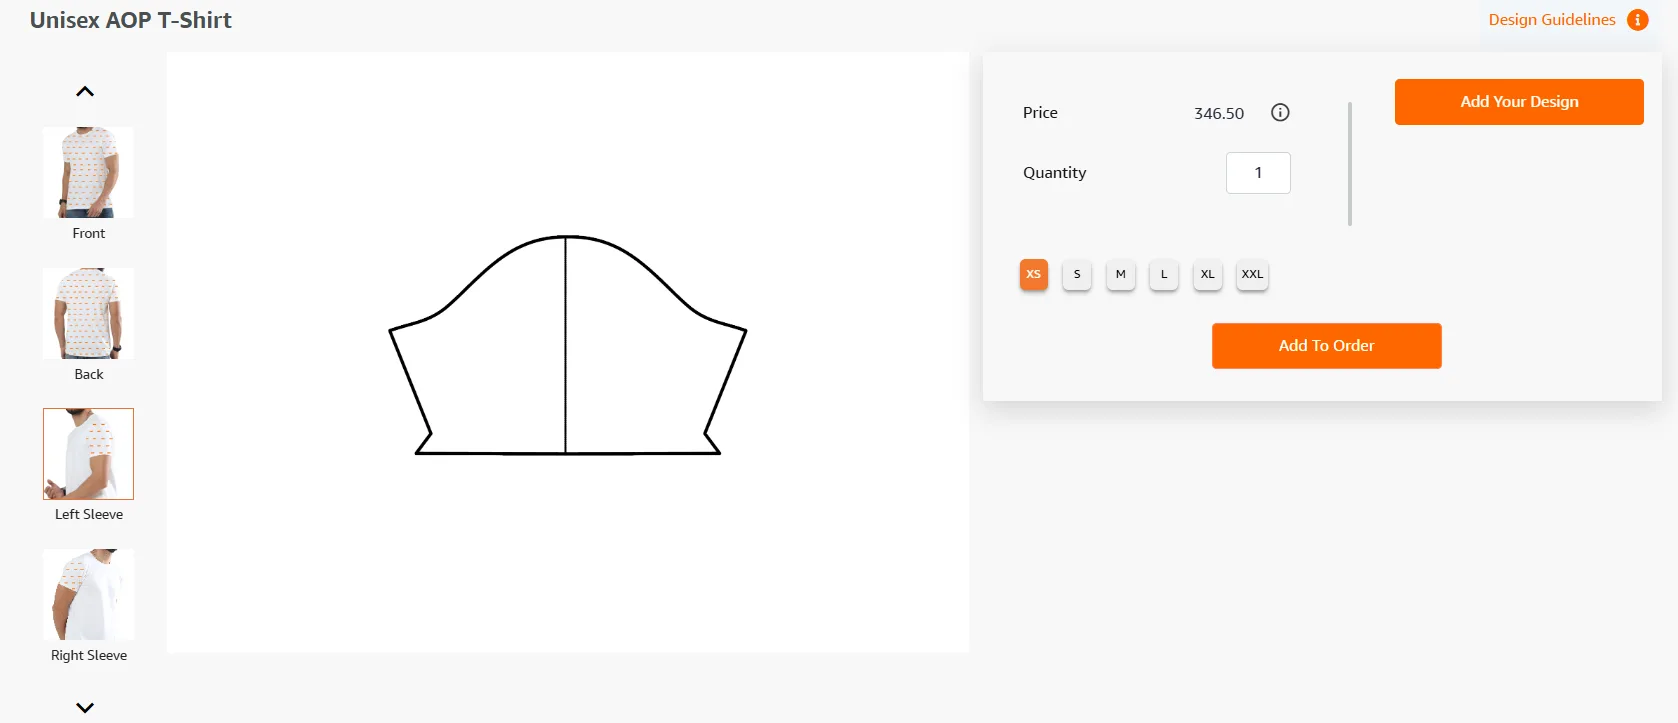Click the 'Unisex AOP T-Shirt' title

click(x=131, y=20)
